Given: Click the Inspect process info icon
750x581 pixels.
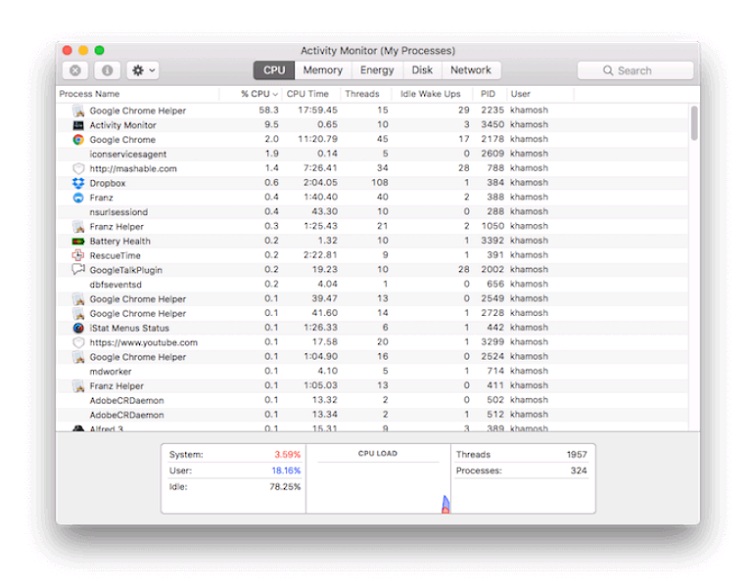Looking at the screenshot, I should point(107,70).
